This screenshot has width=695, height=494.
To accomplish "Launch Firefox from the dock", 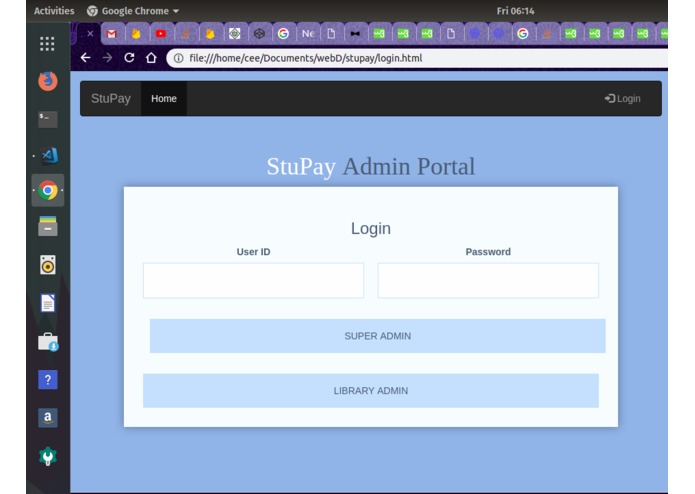I will click(x=47, y=81).
